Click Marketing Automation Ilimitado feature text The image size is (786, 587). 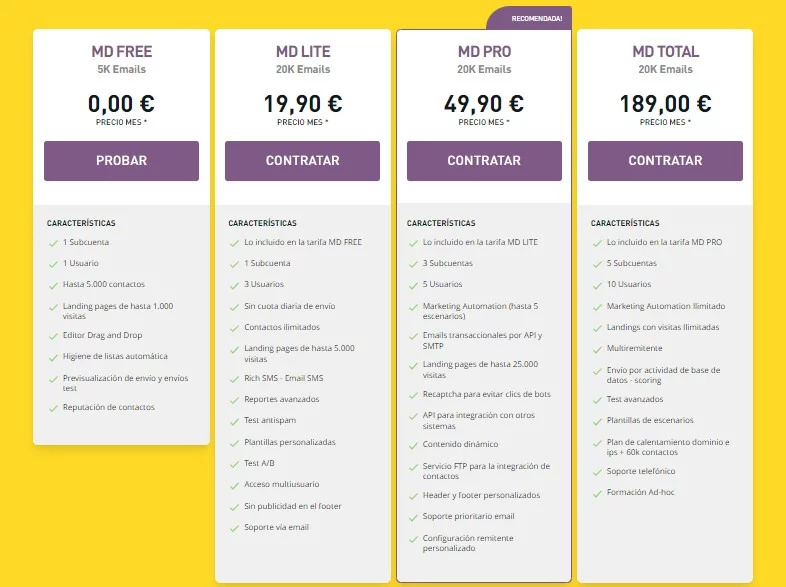point(666,306)
